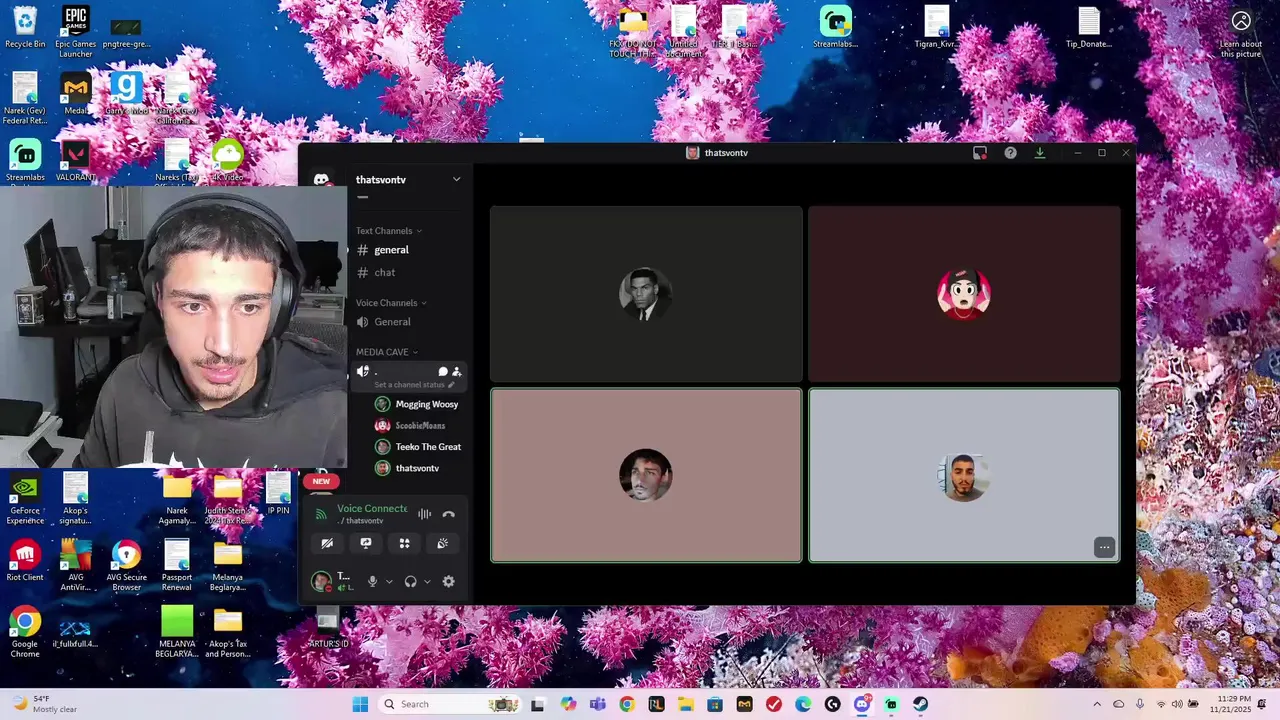
Task: Open taskbar clock showing 11:29 PM
Action: click(1229, 704)
